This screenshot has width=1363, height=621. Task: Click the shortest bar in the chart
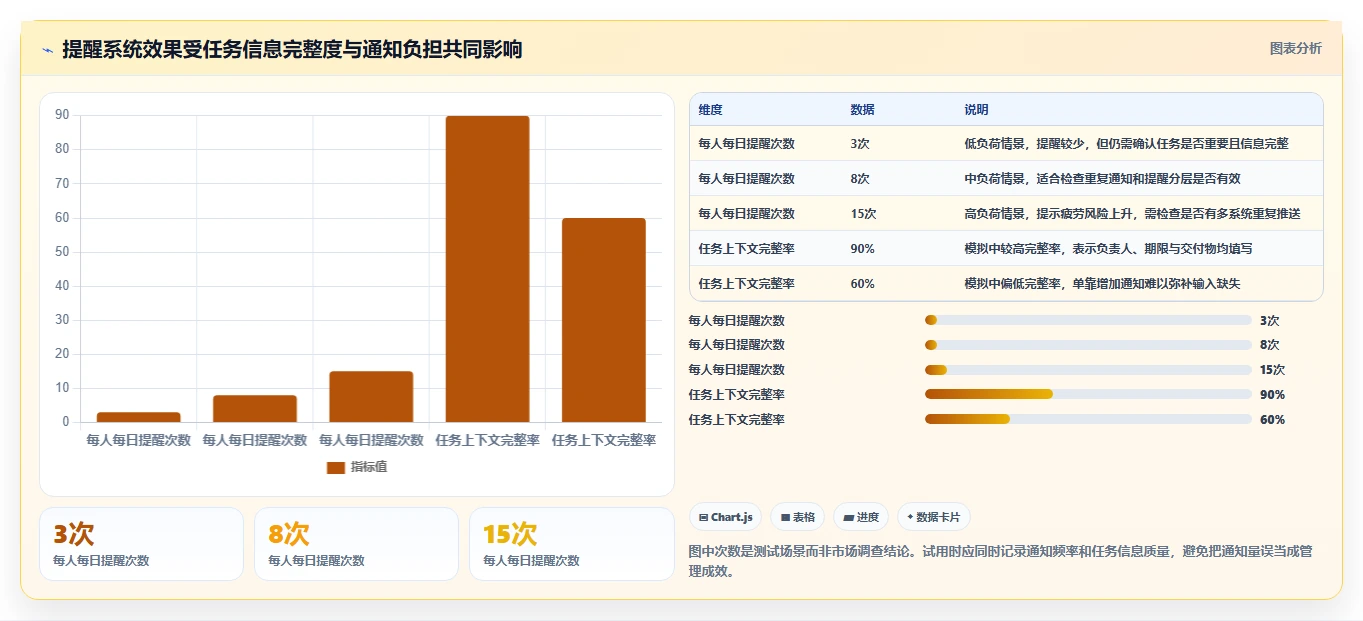coord(139,417)
